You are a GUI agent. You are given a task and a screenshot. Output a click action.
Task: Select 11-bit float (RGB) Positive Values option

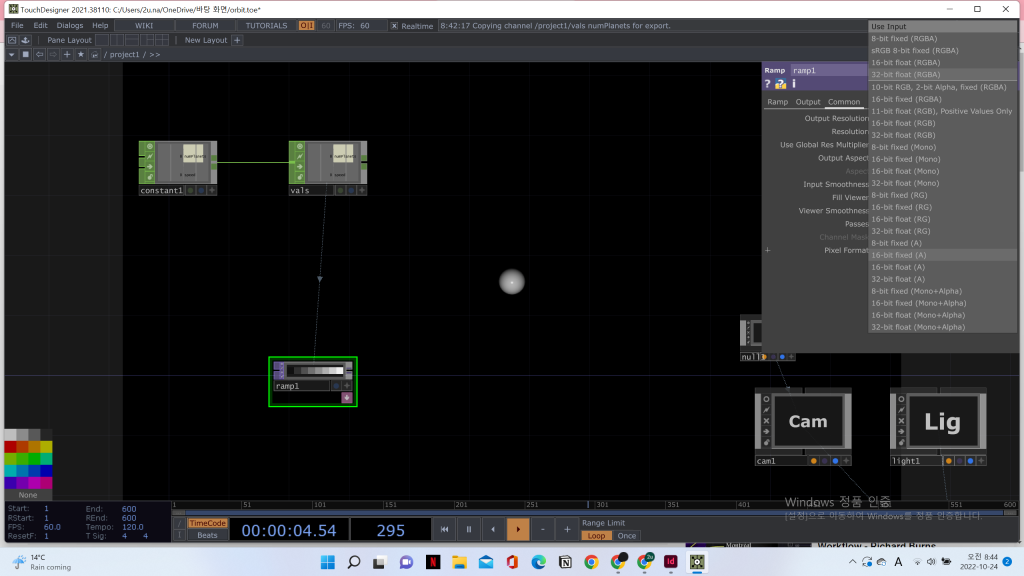(942, 111)
